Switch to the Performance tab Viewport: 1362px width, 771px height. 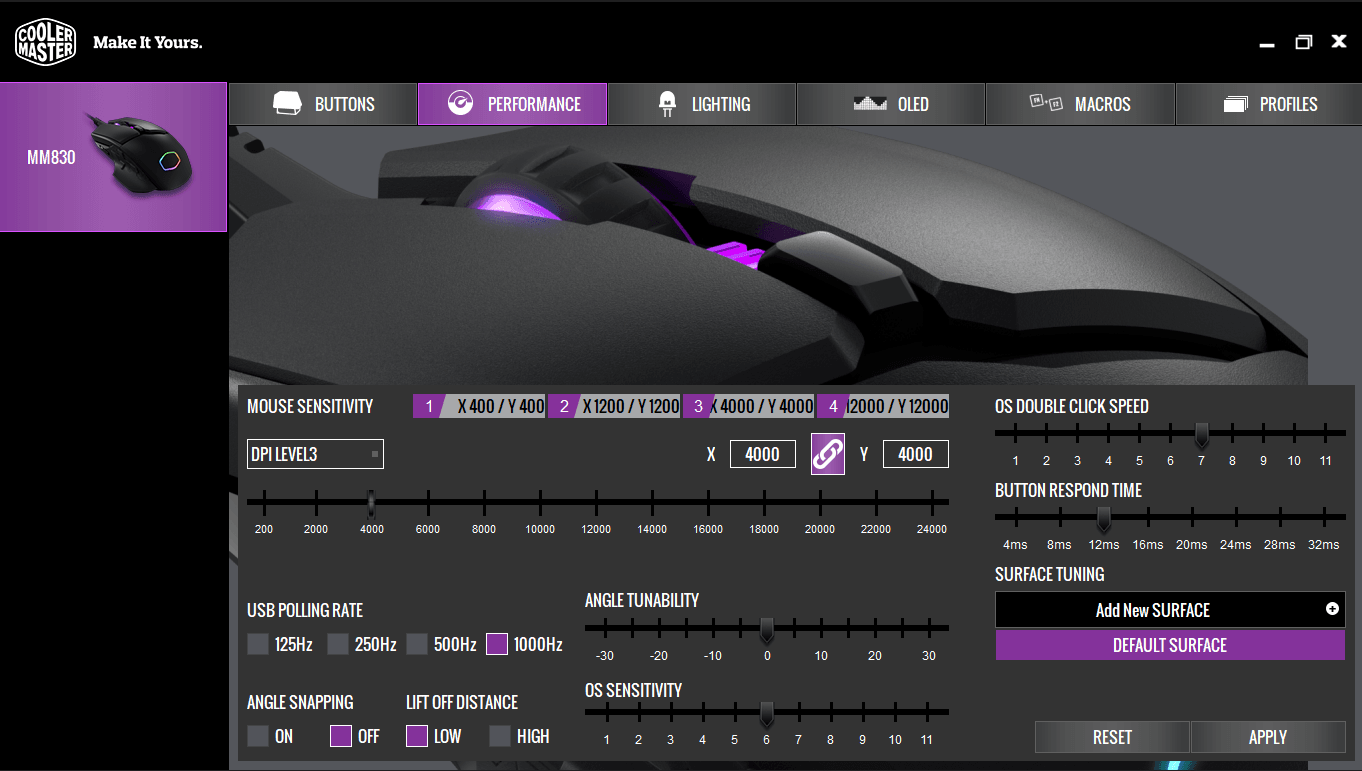click(x=512, y=104)
